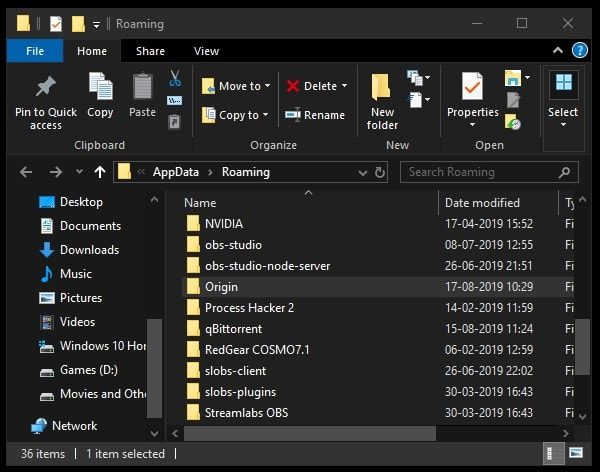Click AppData in the address path

coord(176,172)
